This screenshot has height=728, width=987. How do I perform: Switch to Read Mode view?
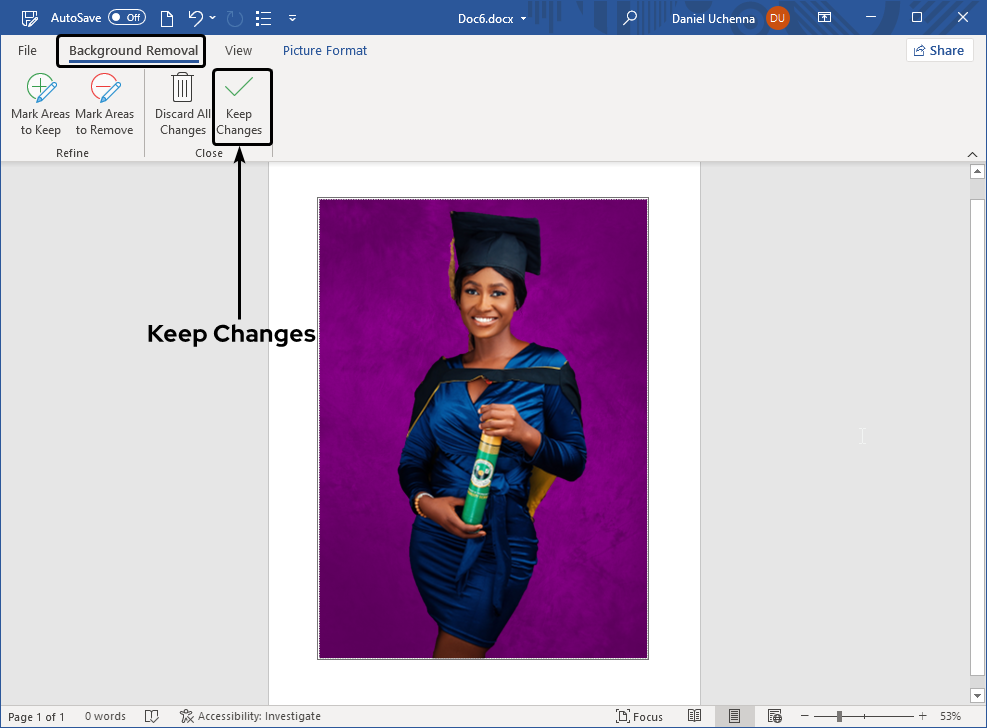point(695,716)
